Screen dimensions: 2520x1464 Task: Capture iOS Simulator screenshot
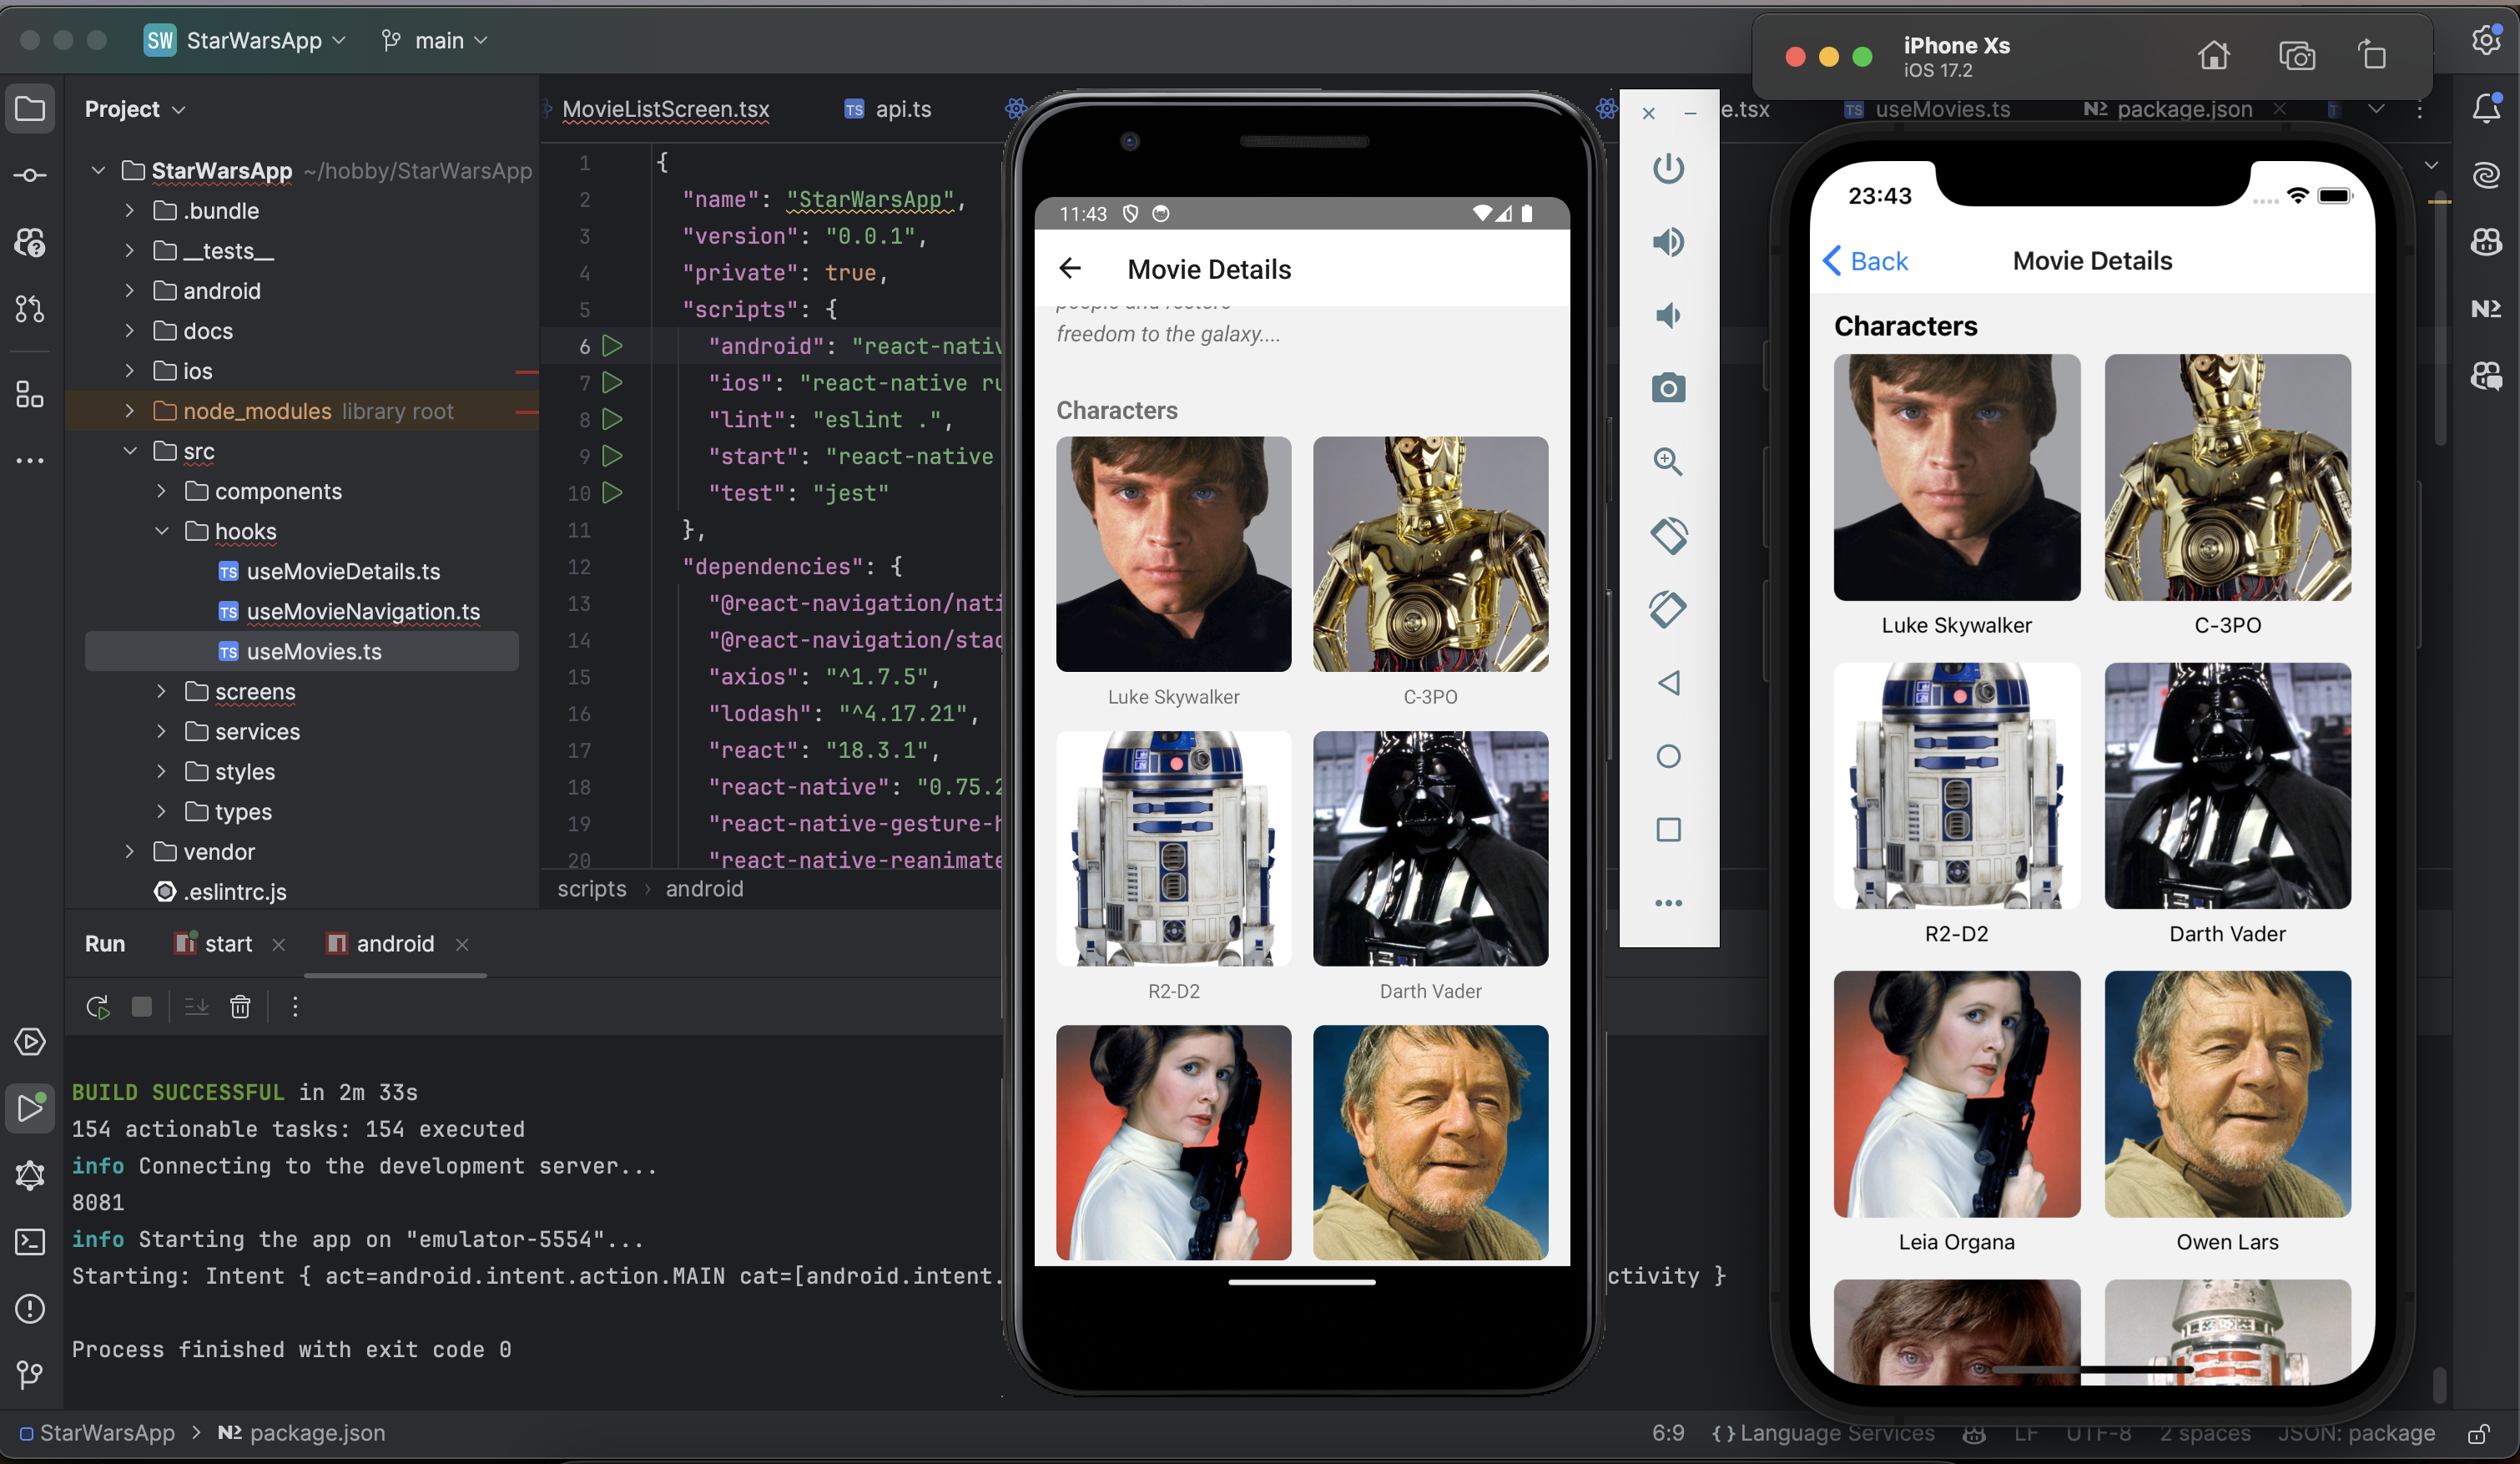[x=2296, y=55]
